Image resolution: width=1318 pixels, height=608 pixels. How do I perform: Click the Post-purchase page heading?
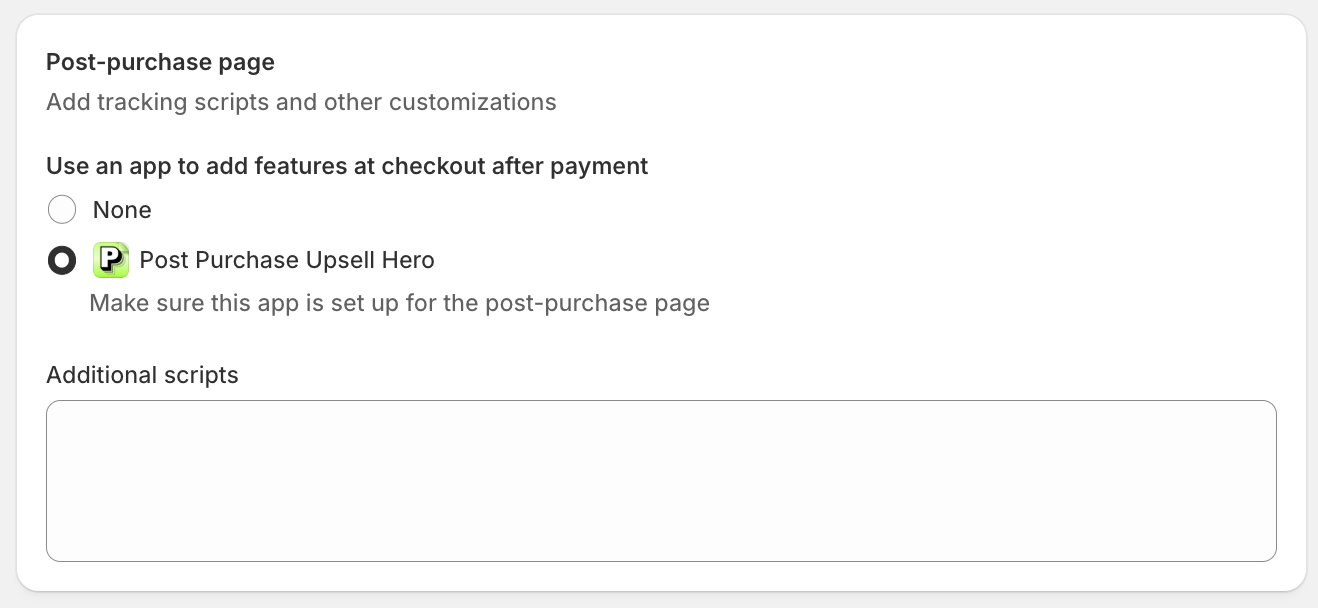click(160, 62)
